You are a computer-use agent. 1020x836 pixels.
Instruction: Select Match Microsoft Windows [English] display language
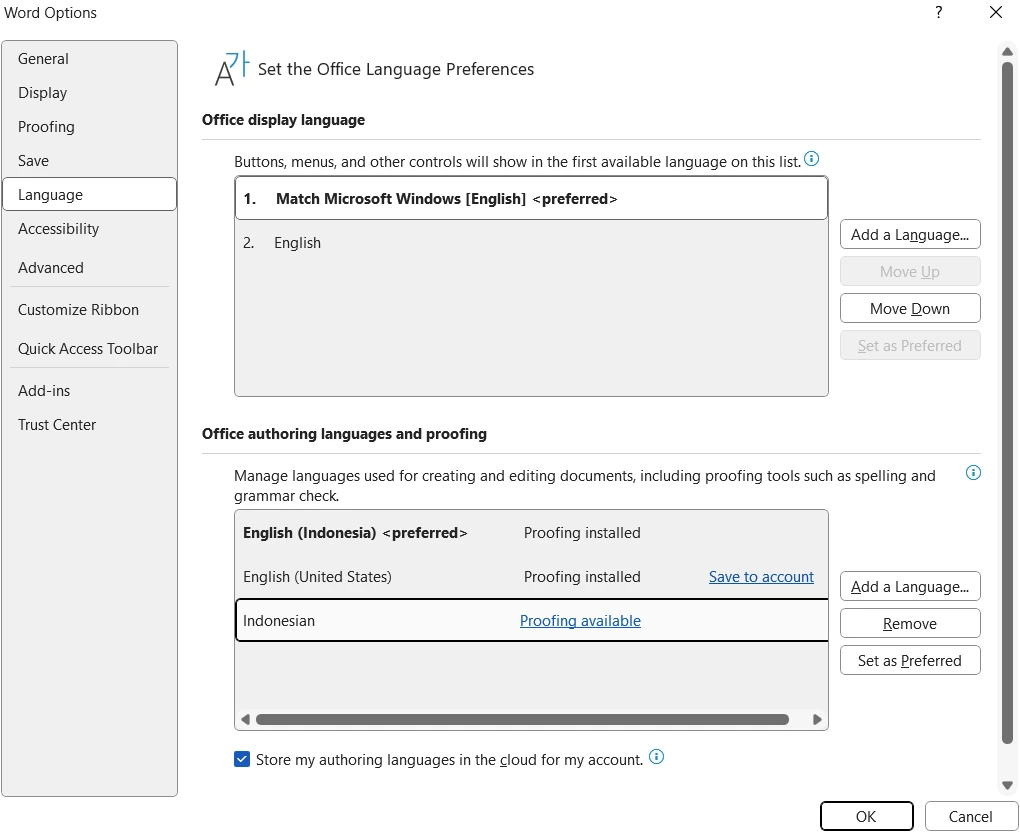(x=531, y=198)
